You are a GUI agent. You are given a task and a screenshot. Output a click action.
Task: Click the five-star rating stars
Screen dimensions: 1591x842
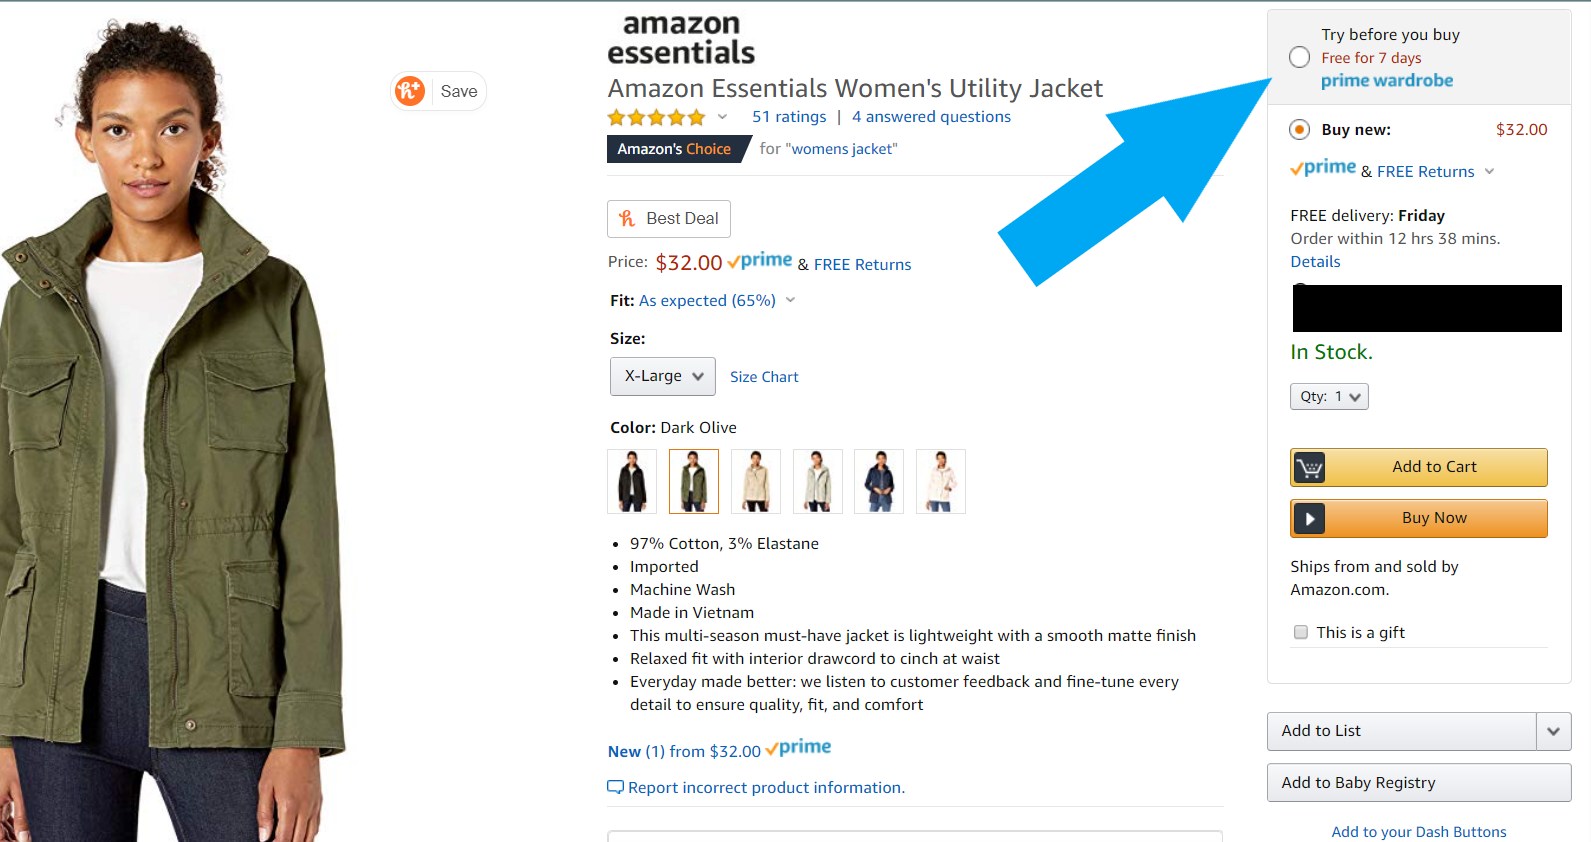(x=656, y=116)
